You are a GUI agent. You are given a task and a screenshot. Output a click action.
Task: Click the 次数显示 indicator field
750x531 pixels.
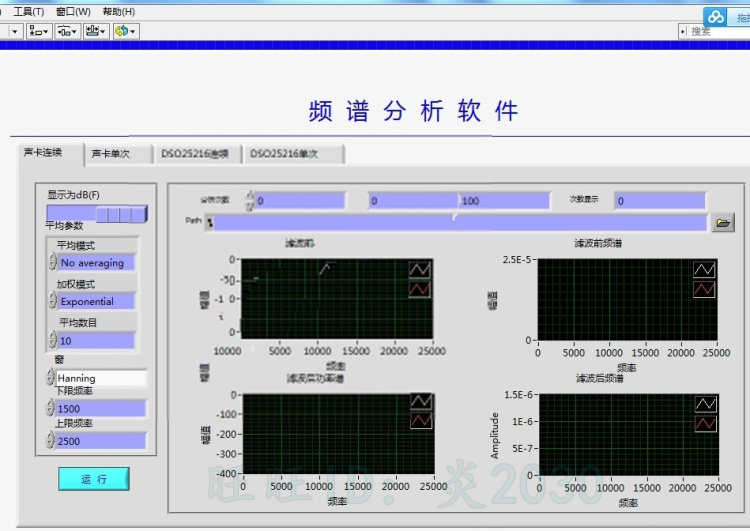pyautogui.click(x=660, y=201)
